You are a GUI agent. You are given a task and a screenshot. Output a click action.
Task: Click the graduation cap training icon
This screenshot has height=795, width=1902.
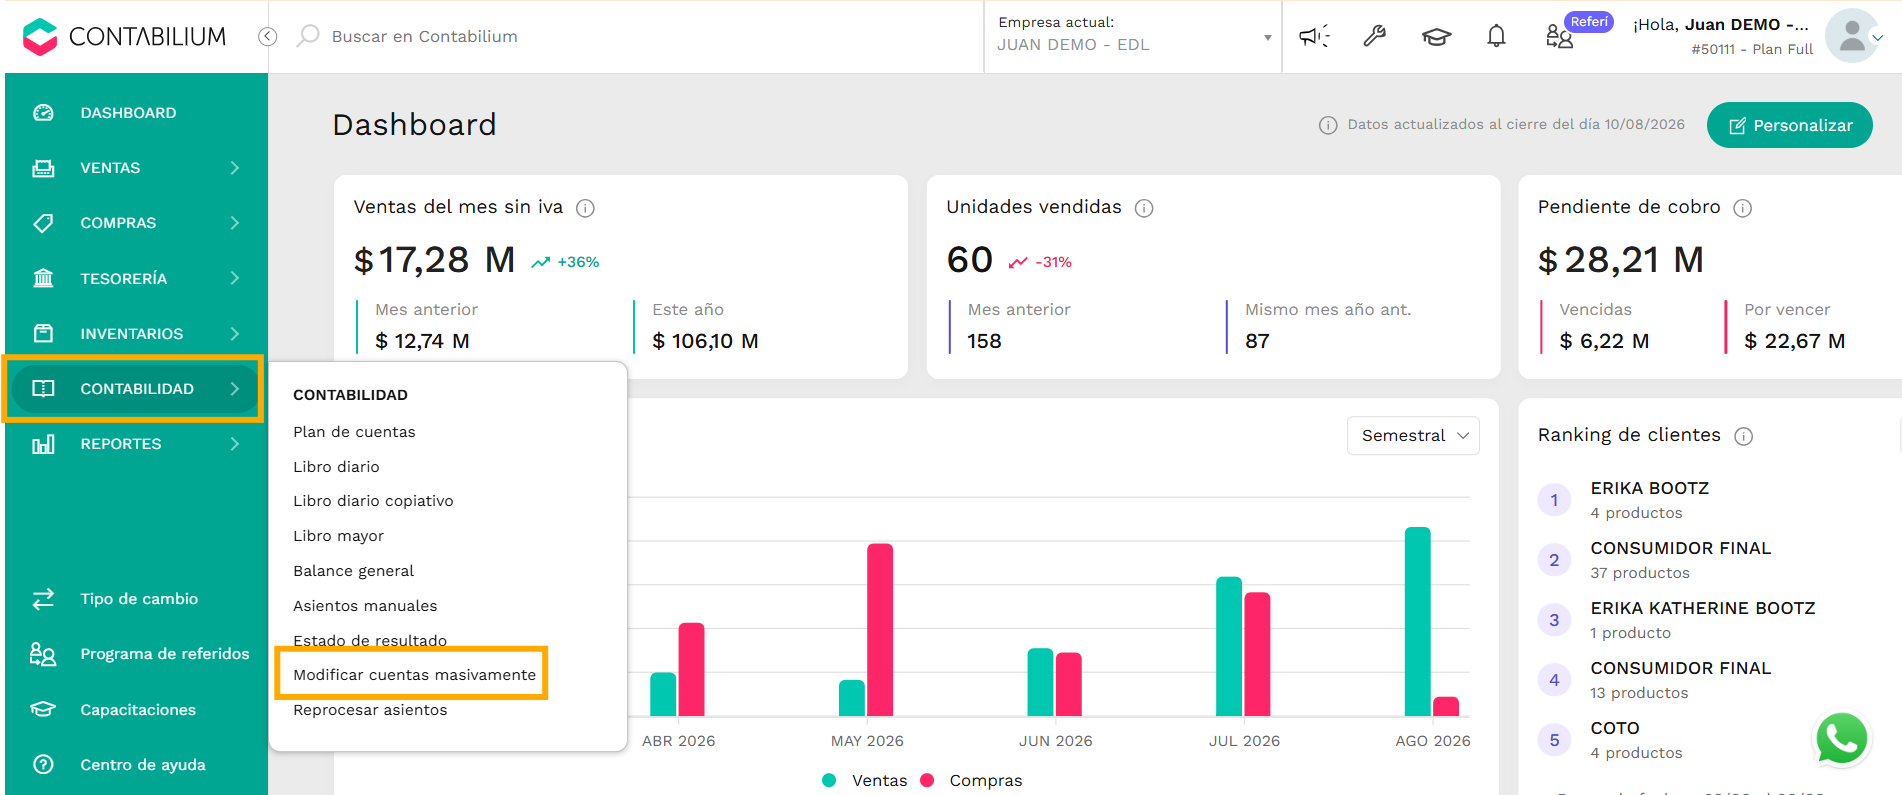click(x=1436, y=37)
